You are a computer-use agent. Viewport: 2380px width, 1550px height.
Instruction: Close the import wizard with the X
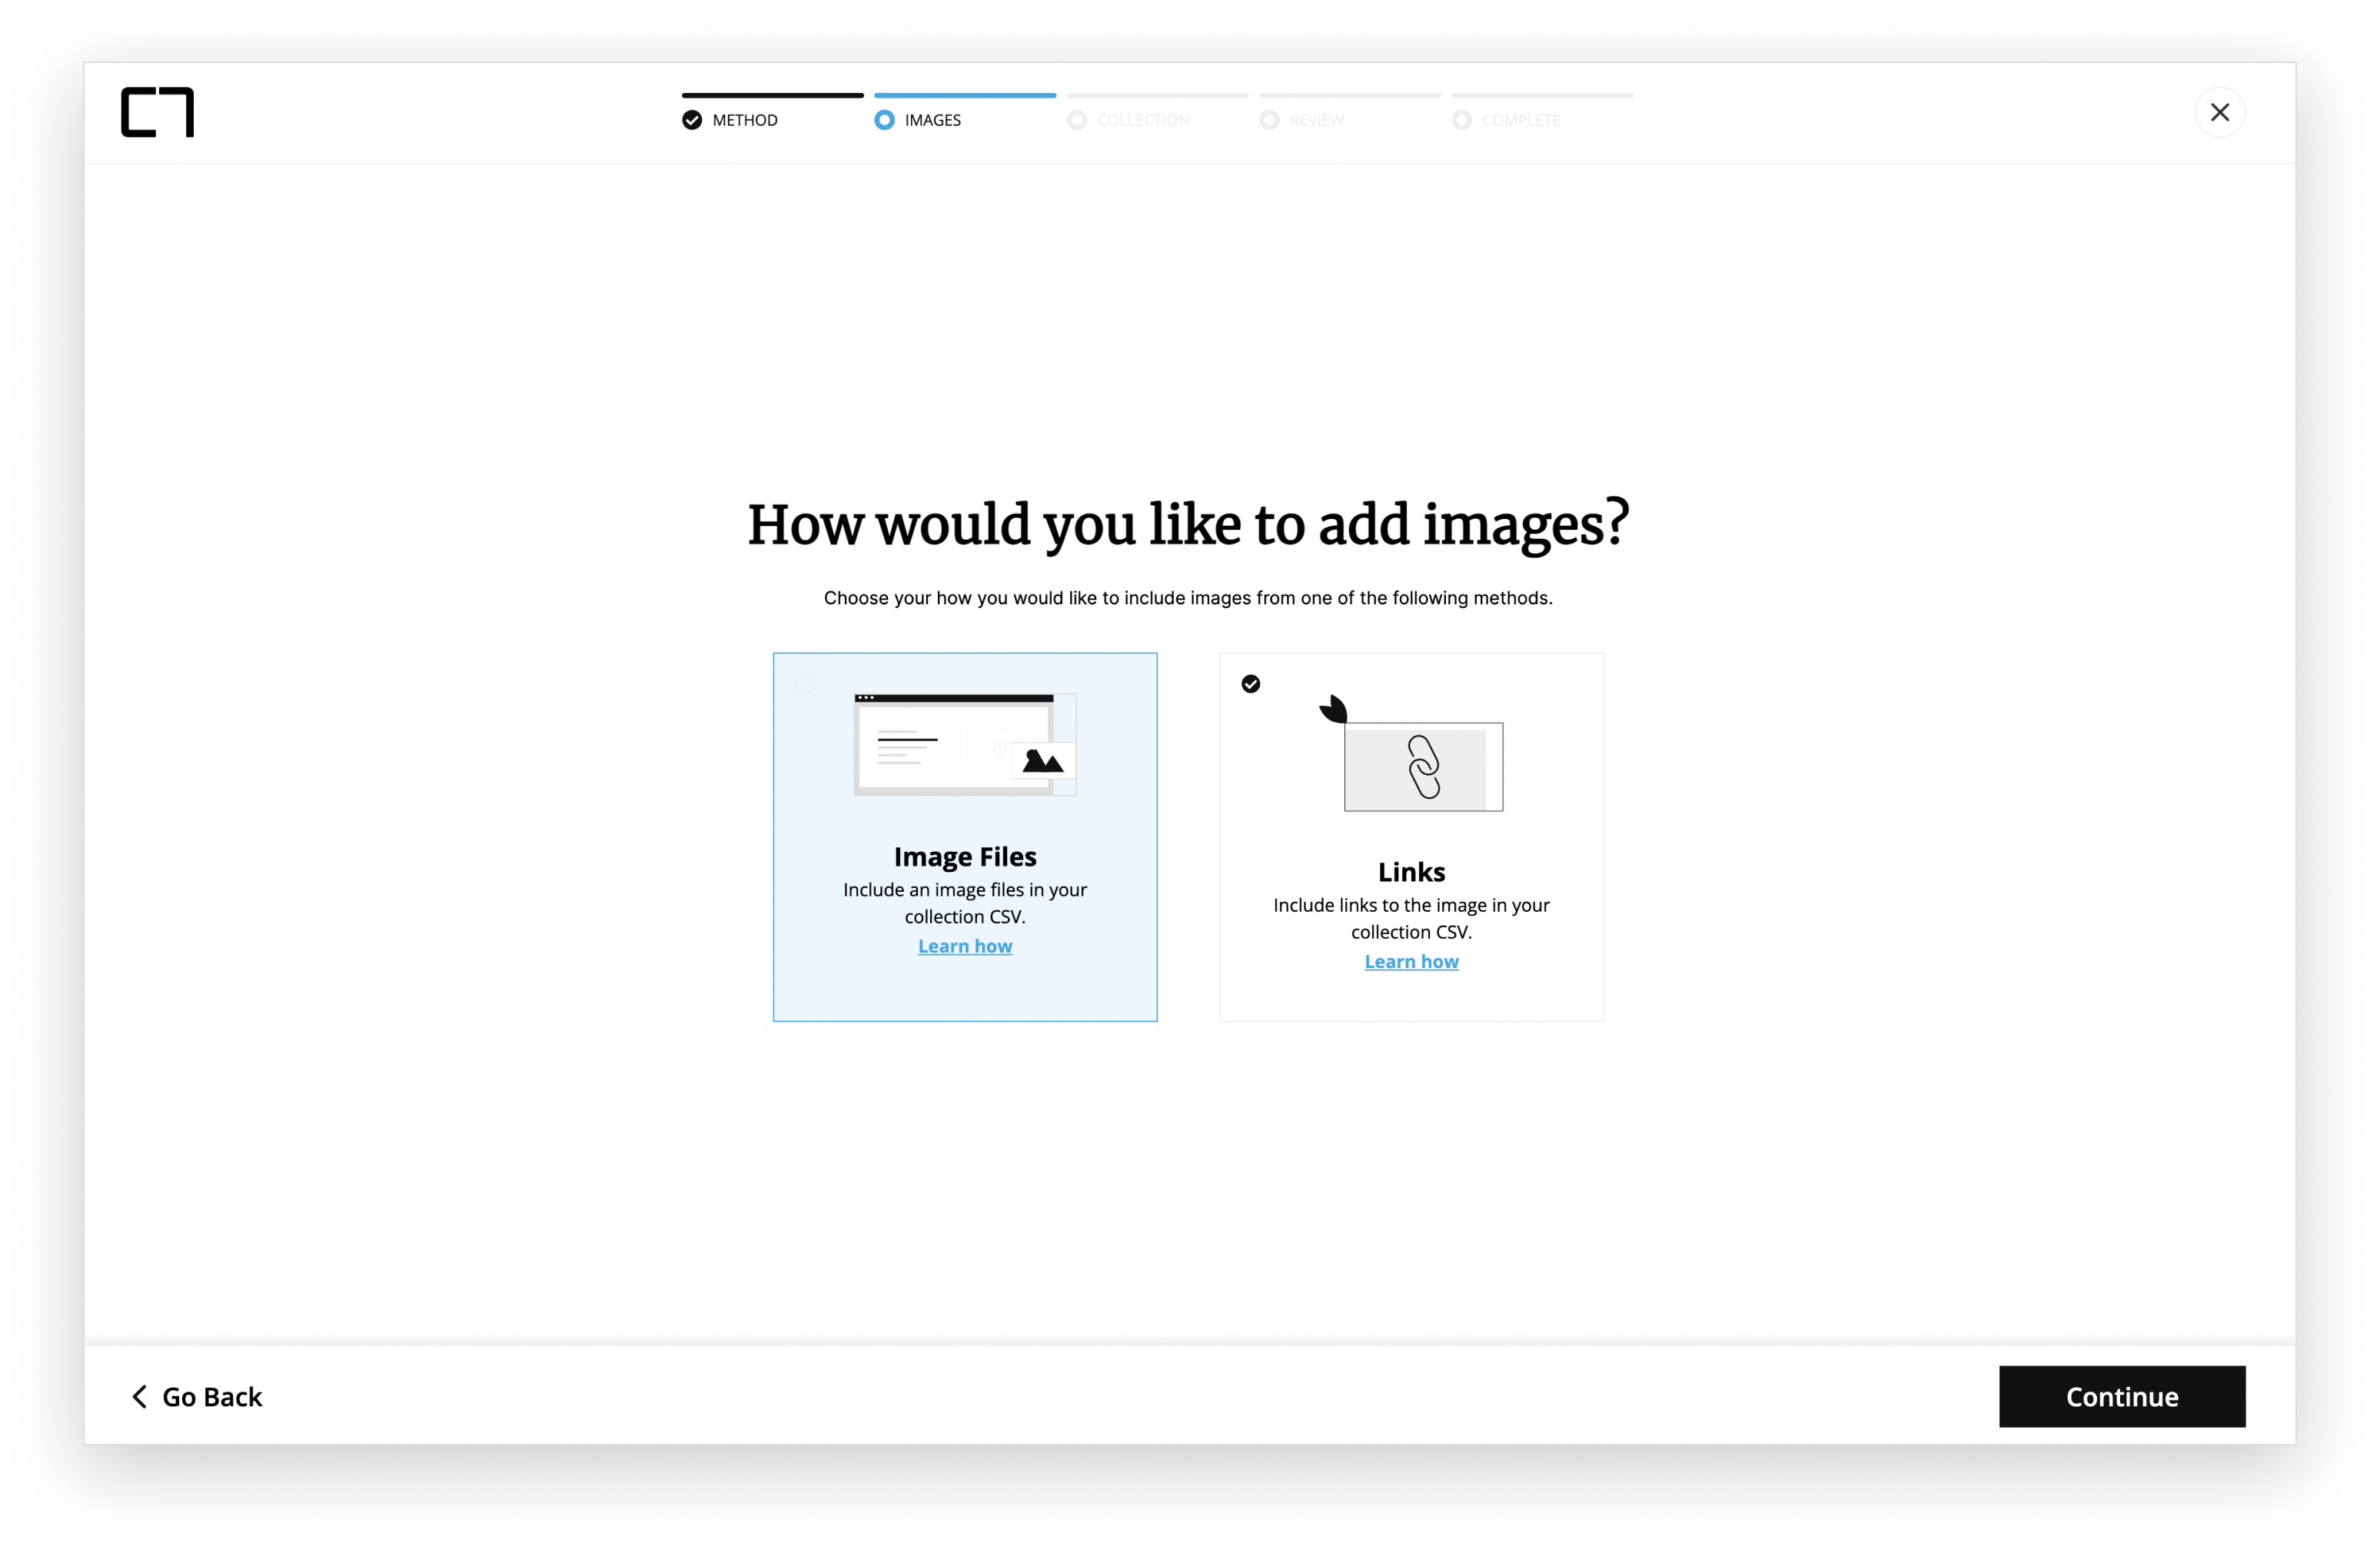point(2219,112)
